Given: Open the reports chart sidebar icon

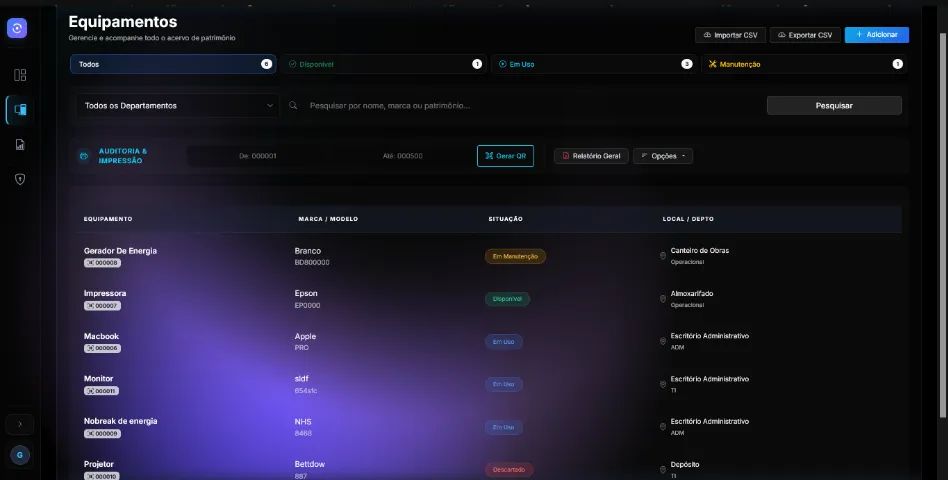Looking at the screenshot, I should pos(20,144).
